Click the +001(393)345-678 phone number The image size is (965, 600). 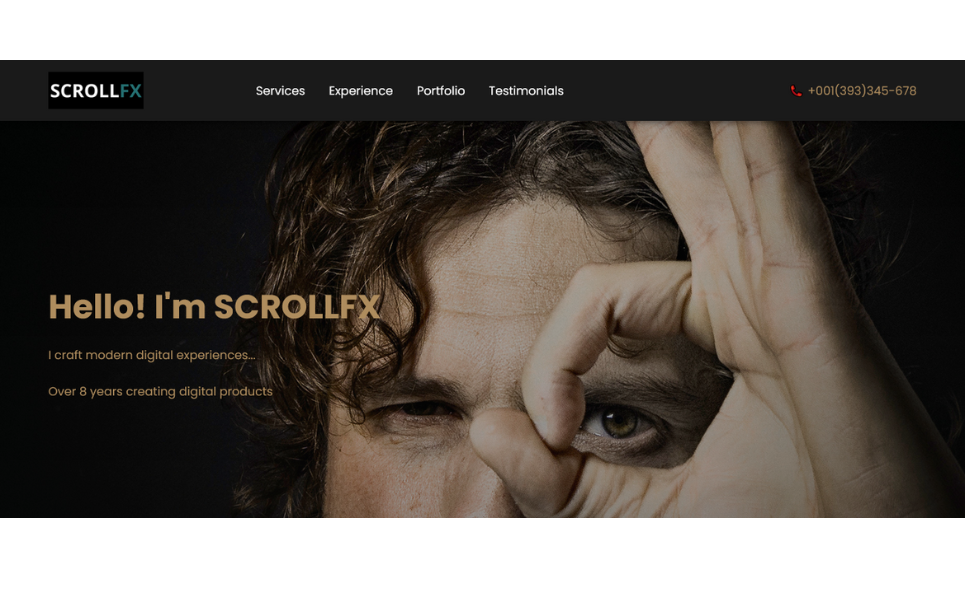click(862, 91)
